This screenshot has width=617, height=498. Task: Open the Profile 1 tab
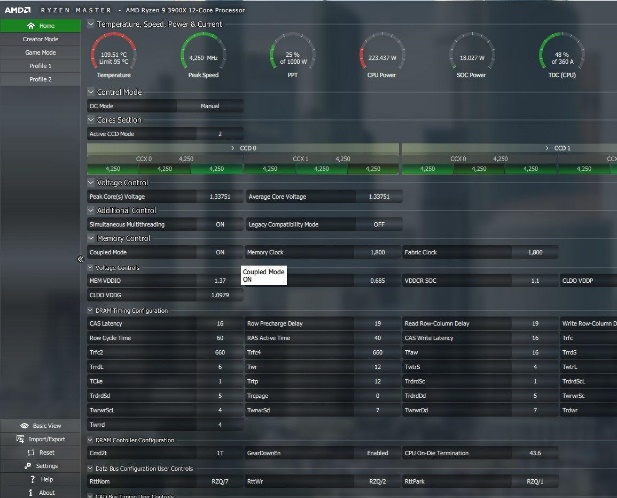40,66
